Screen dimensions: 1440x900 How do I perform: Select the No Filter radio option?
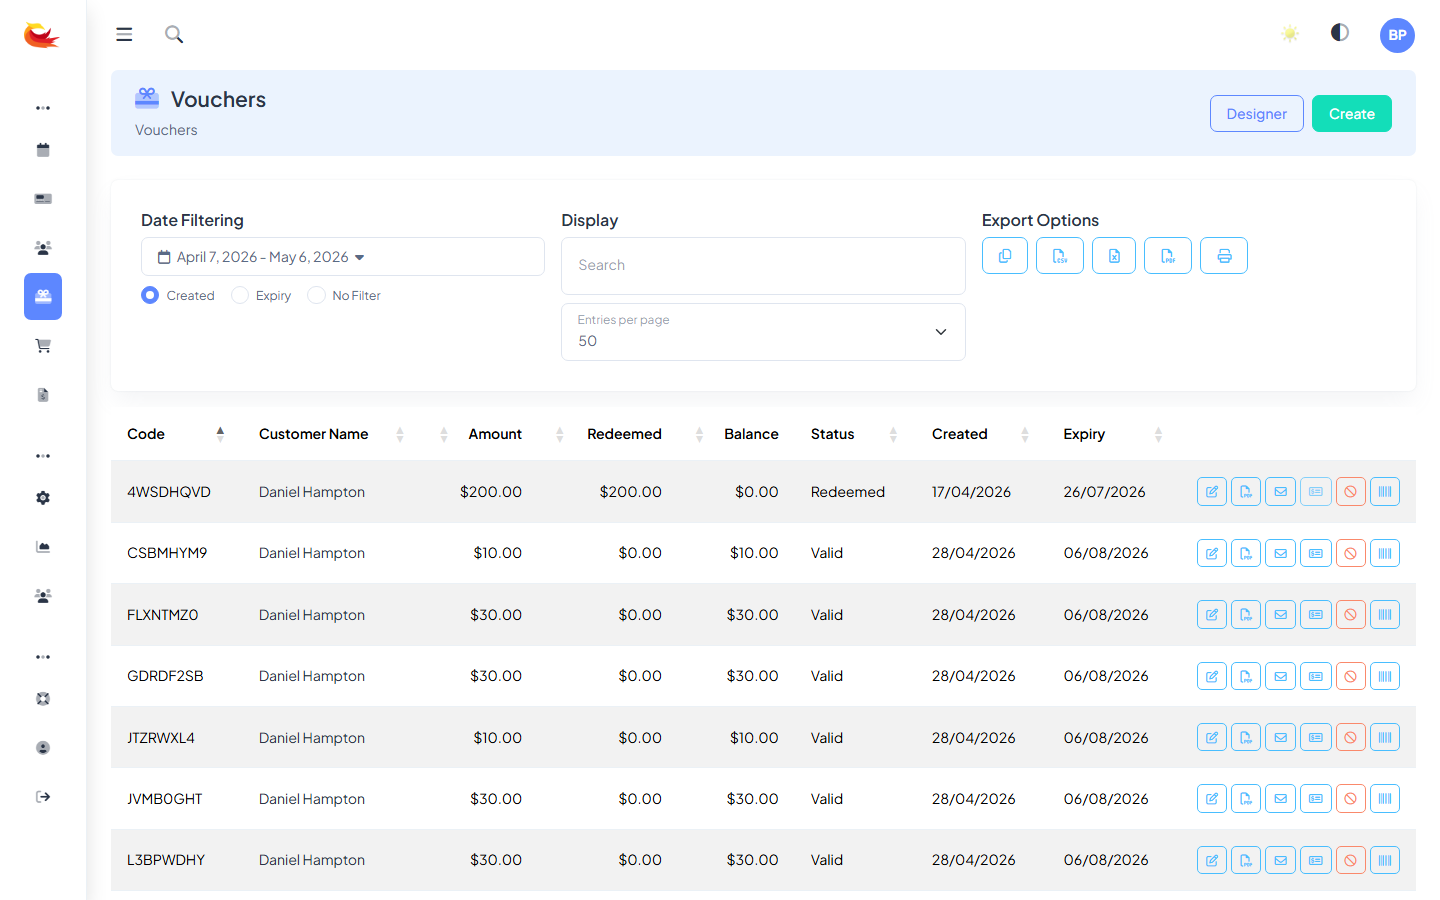point(316,295)
